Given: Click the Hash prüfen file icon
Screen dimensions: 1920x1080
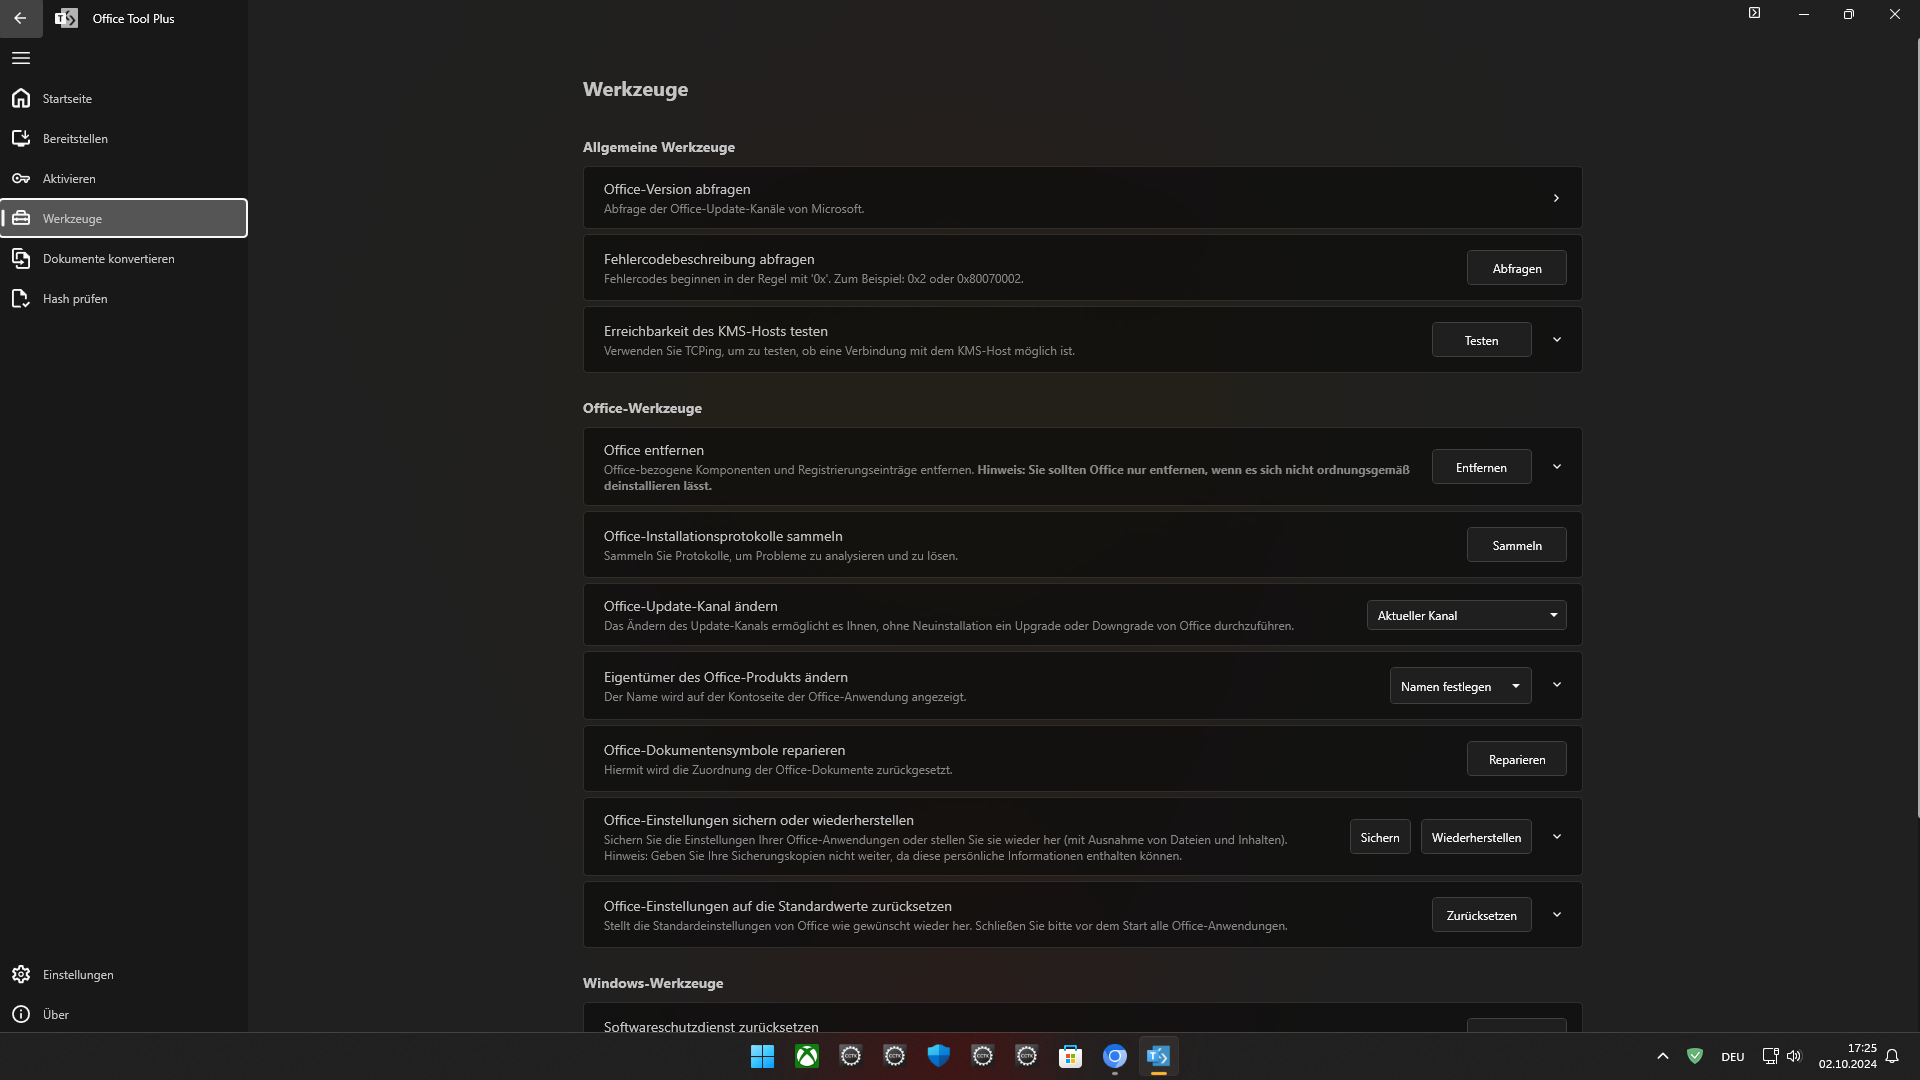Looking at the screenshot, I should [x=21, y=298].
